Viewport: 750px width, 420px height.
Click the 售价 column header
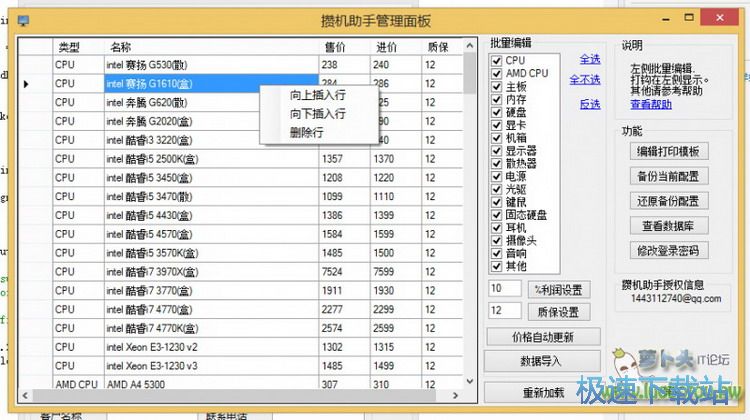coord(344,47)
